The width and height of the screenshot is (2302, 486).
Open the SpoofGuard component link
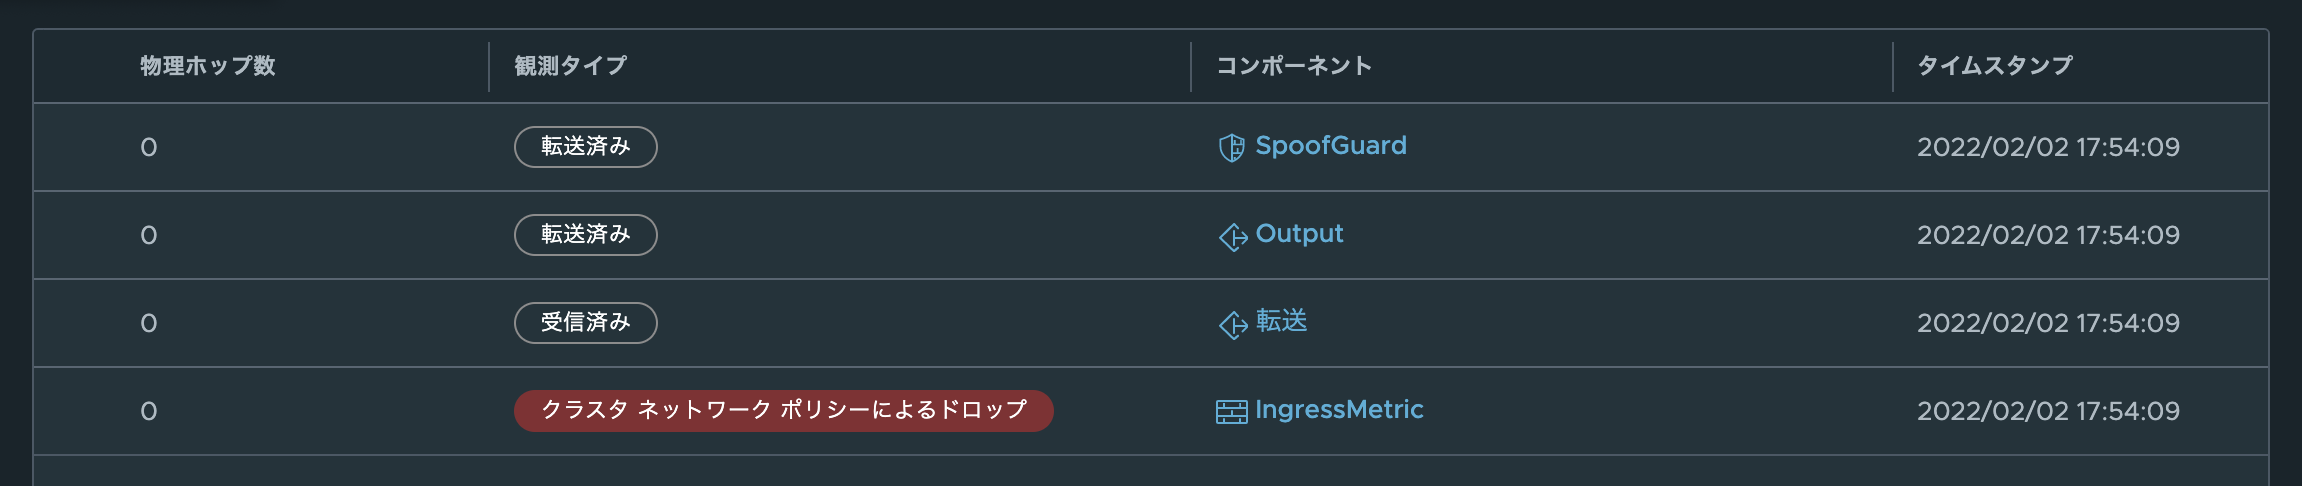point(1330,146)
